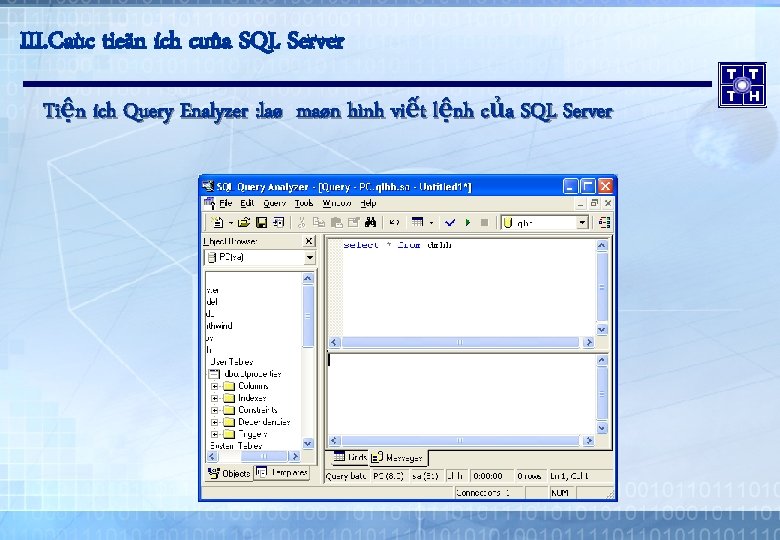Click the Copy toolbar icon
Viewport: 780px width, 540px height.
coord(319,223)
